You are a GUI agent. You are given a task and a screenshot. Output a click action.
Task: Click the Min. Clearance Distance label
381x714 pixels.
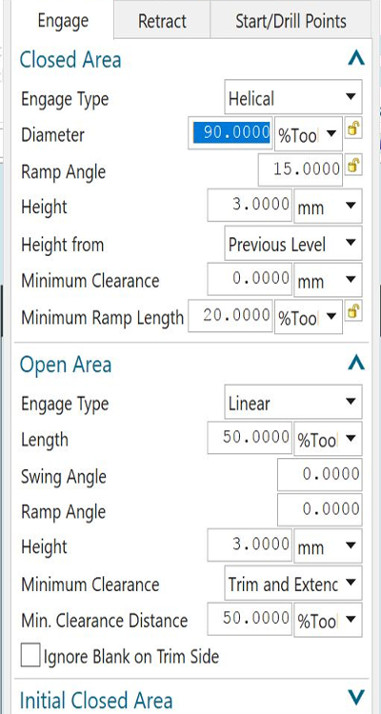coord(104,620)
